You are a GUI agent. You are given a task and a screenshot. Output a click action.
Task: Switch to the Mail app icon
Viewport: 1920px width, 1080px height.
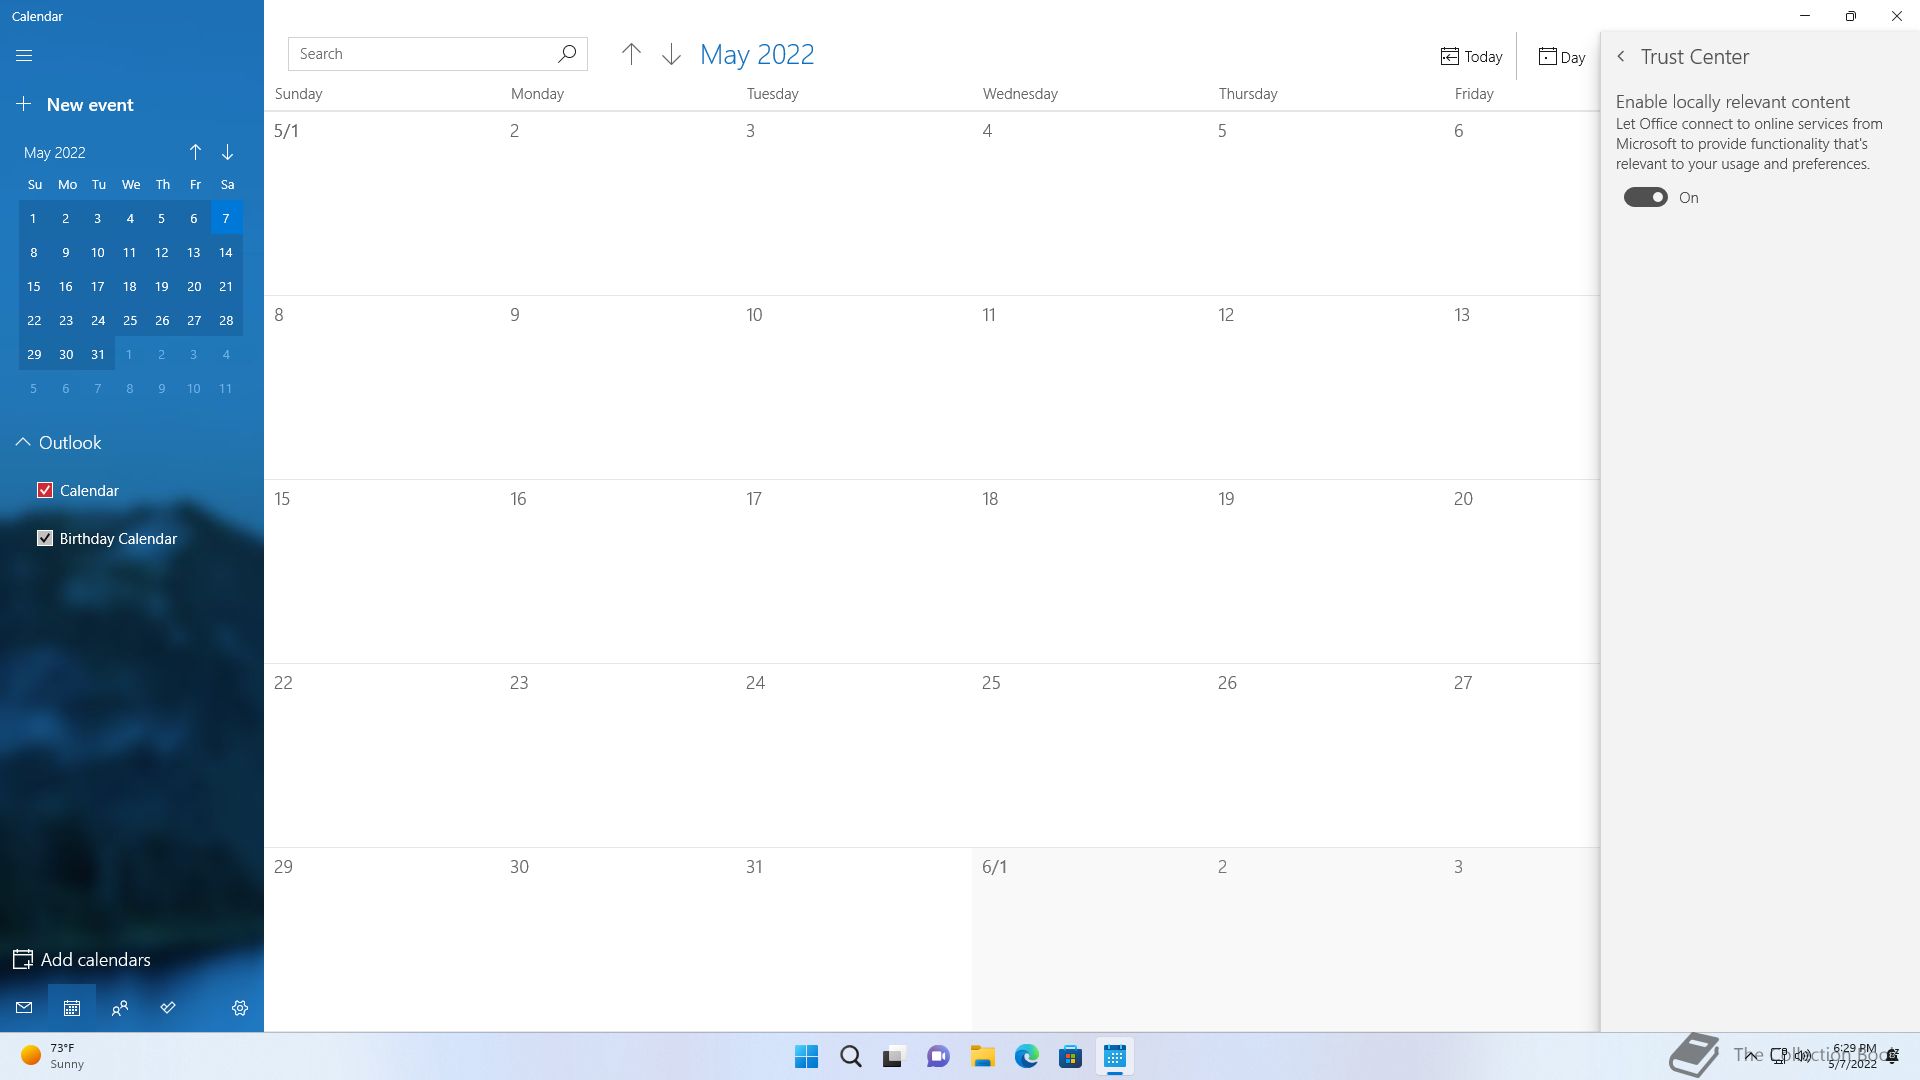24,1008
